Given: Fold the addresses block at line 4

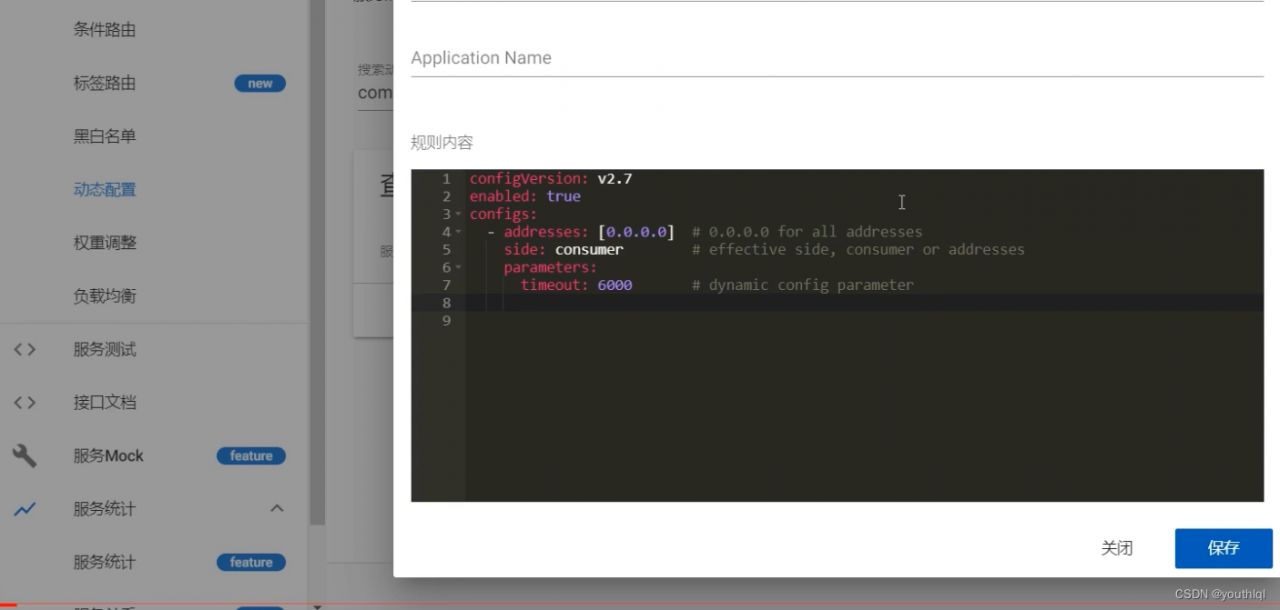Looking at the screenshot, I should coord(458,232).
